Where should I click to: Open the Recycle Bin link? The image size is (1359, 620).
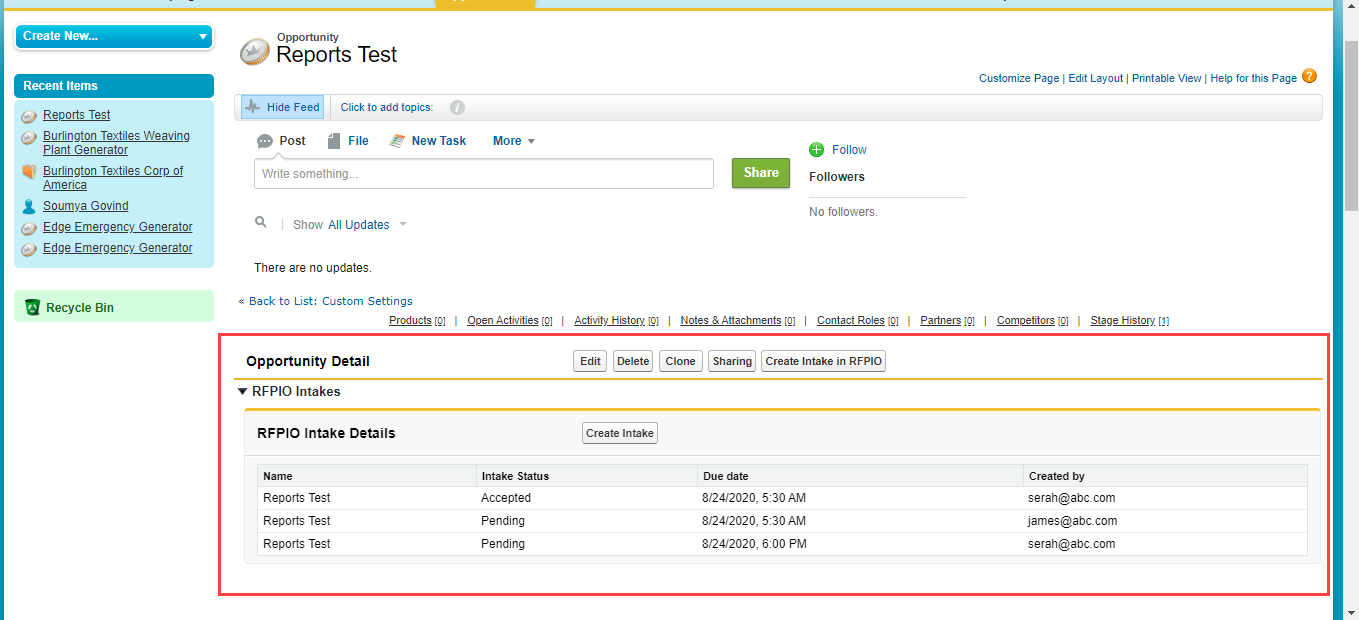click(x=80, y=308)
